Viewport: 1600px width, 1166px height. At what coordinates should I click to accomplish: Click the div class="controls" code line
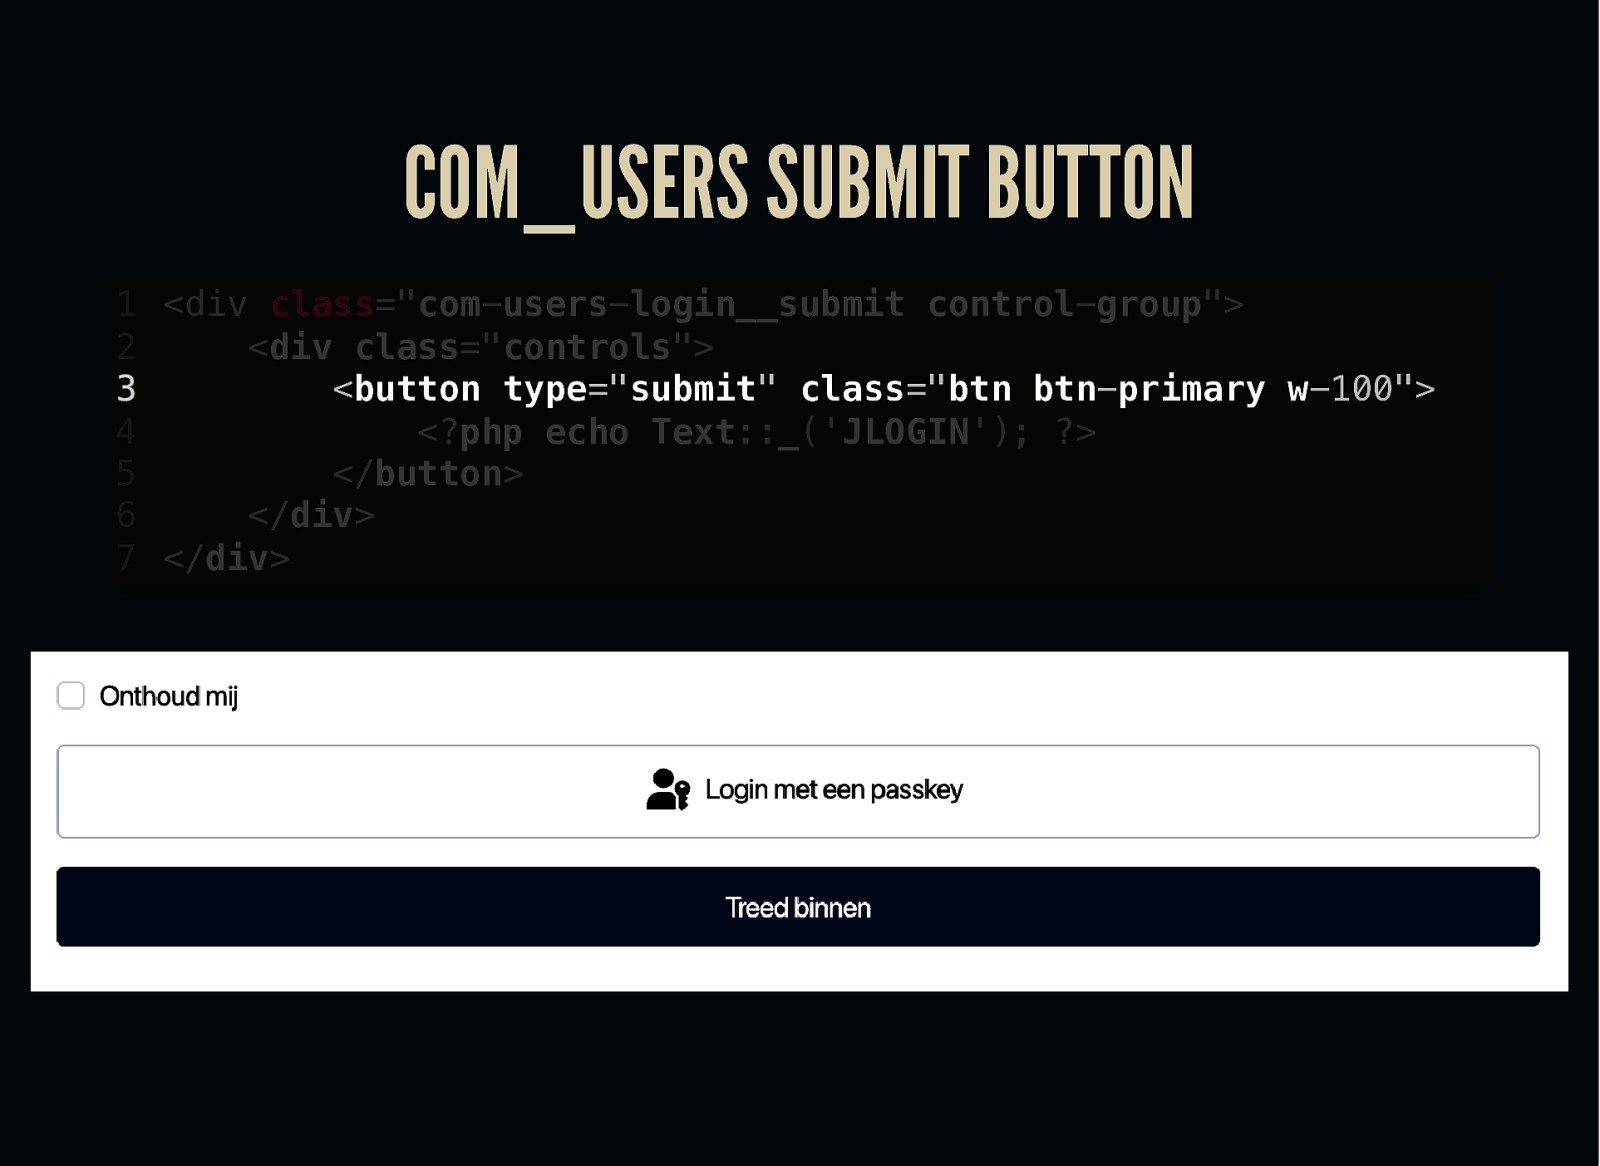pyautogui.click(x=481, y=347)
